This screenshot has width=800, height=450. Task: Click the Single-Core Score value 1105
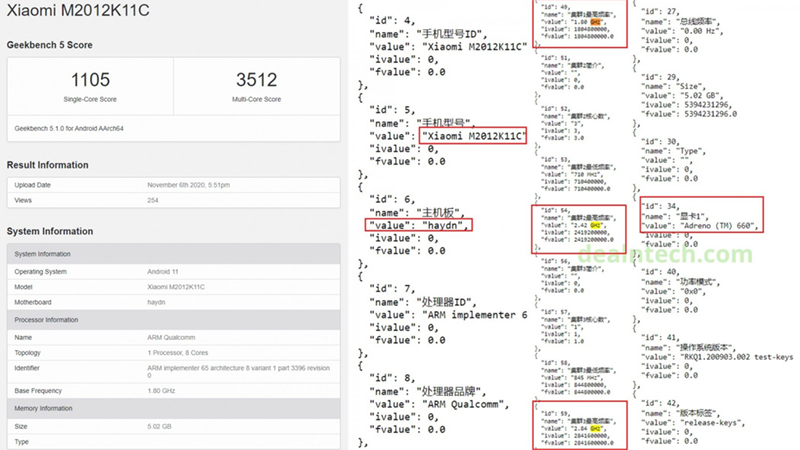pyautogui.click(x=91, y=80)
